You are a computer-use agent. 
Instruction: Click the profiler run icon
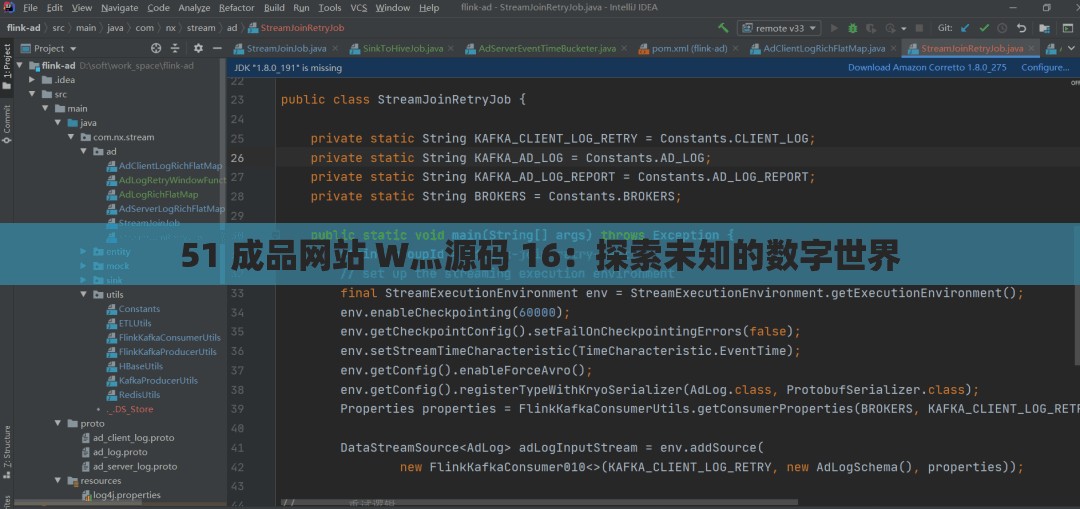coord(891,28)
